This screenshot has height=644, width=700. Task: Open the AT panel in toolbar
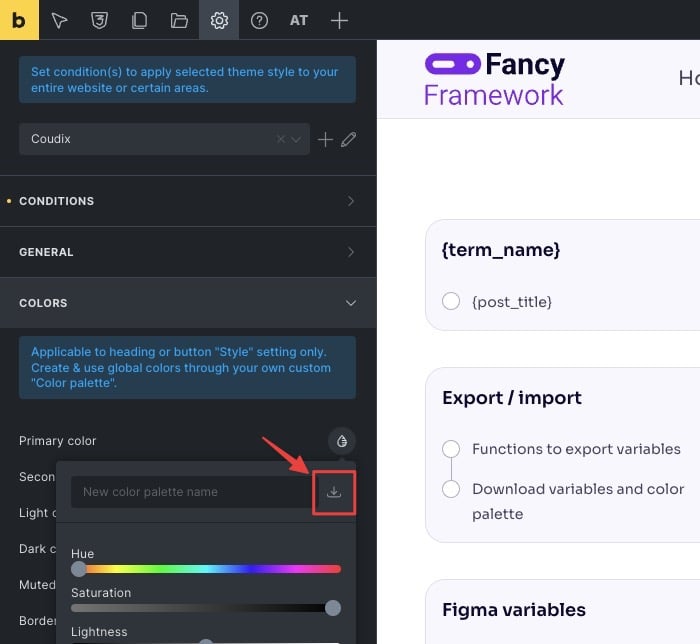point(299,21)
